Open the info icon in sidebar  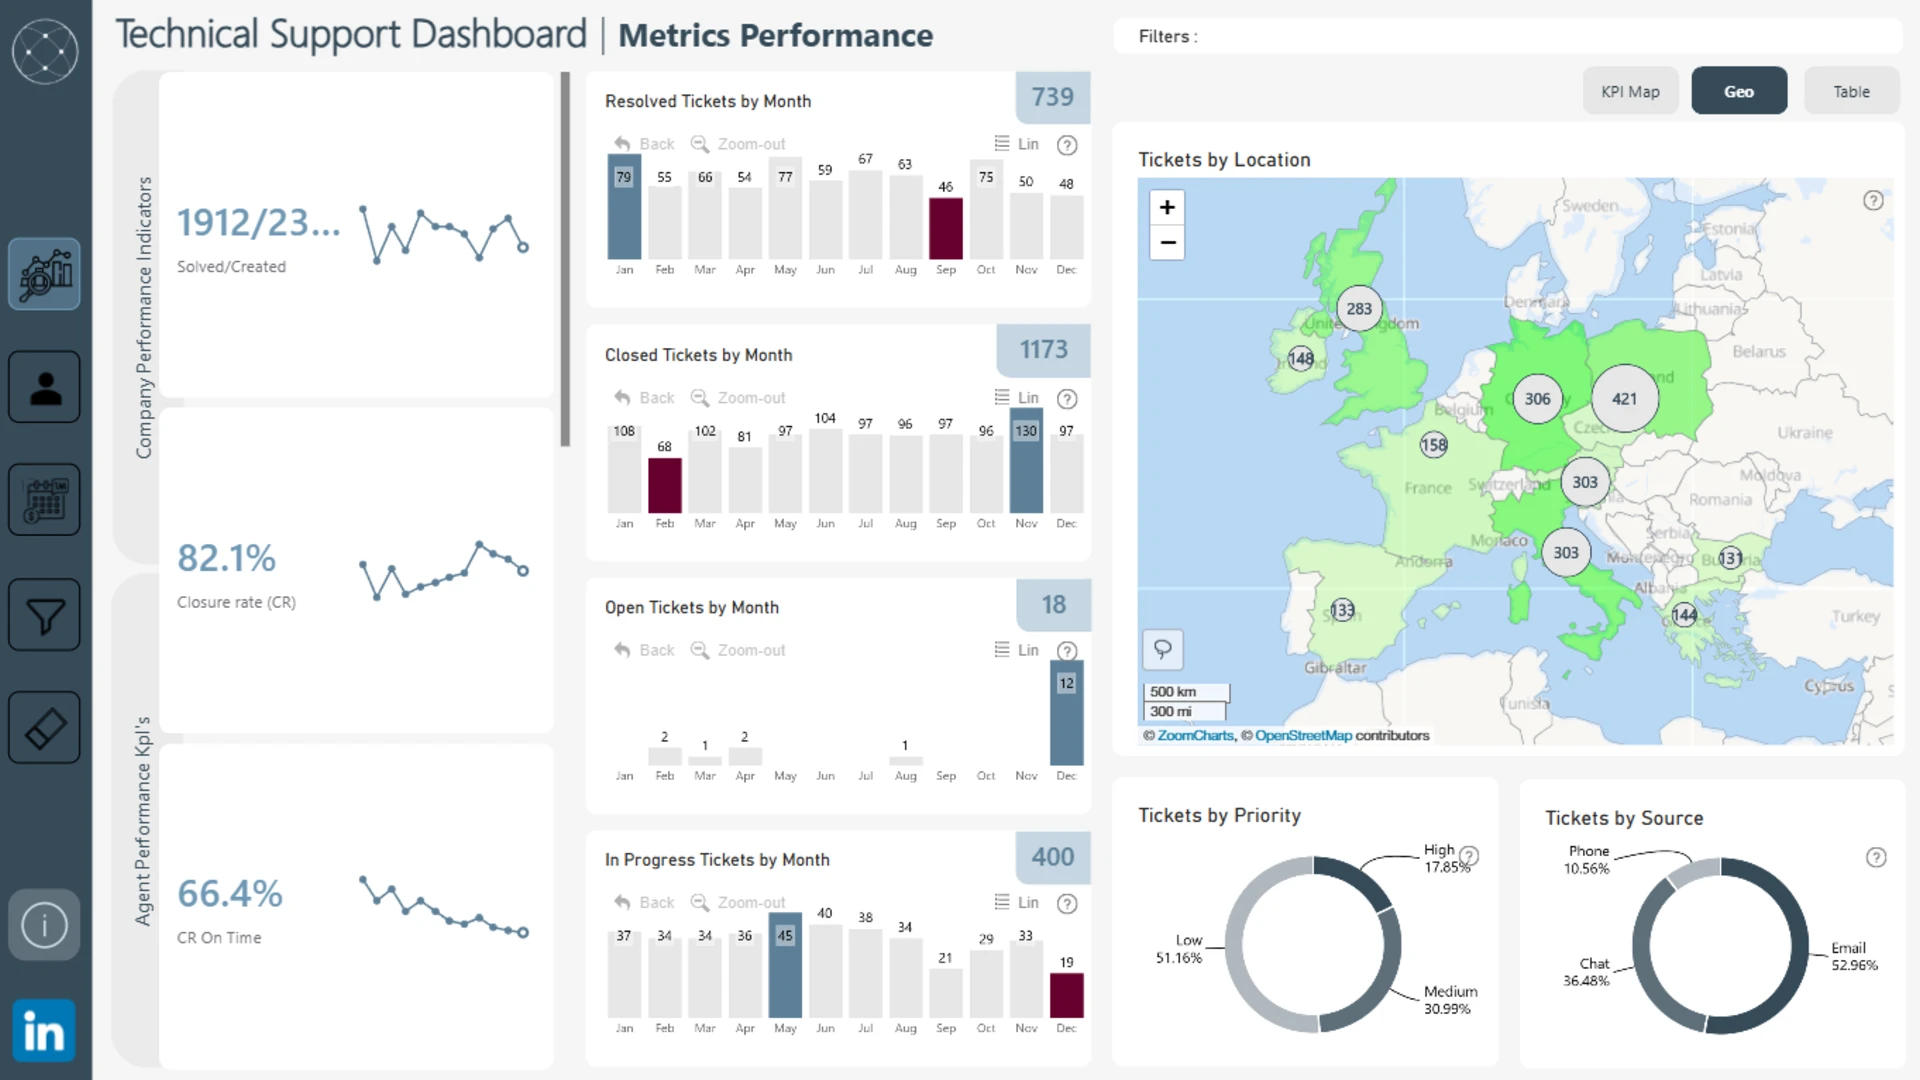(x=44, y=925)
